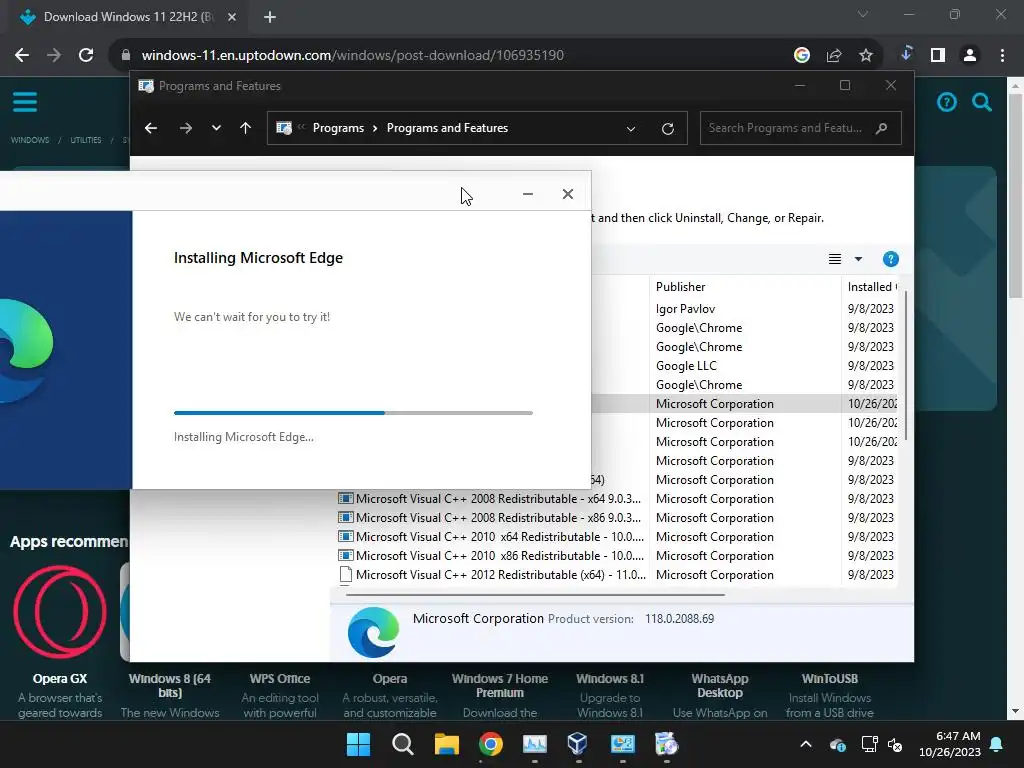Select Microsoft Visual C++ 2012 Redistributable (x64)
Viewport: 1024px width, 768px height.
click(x=492, y=575)
